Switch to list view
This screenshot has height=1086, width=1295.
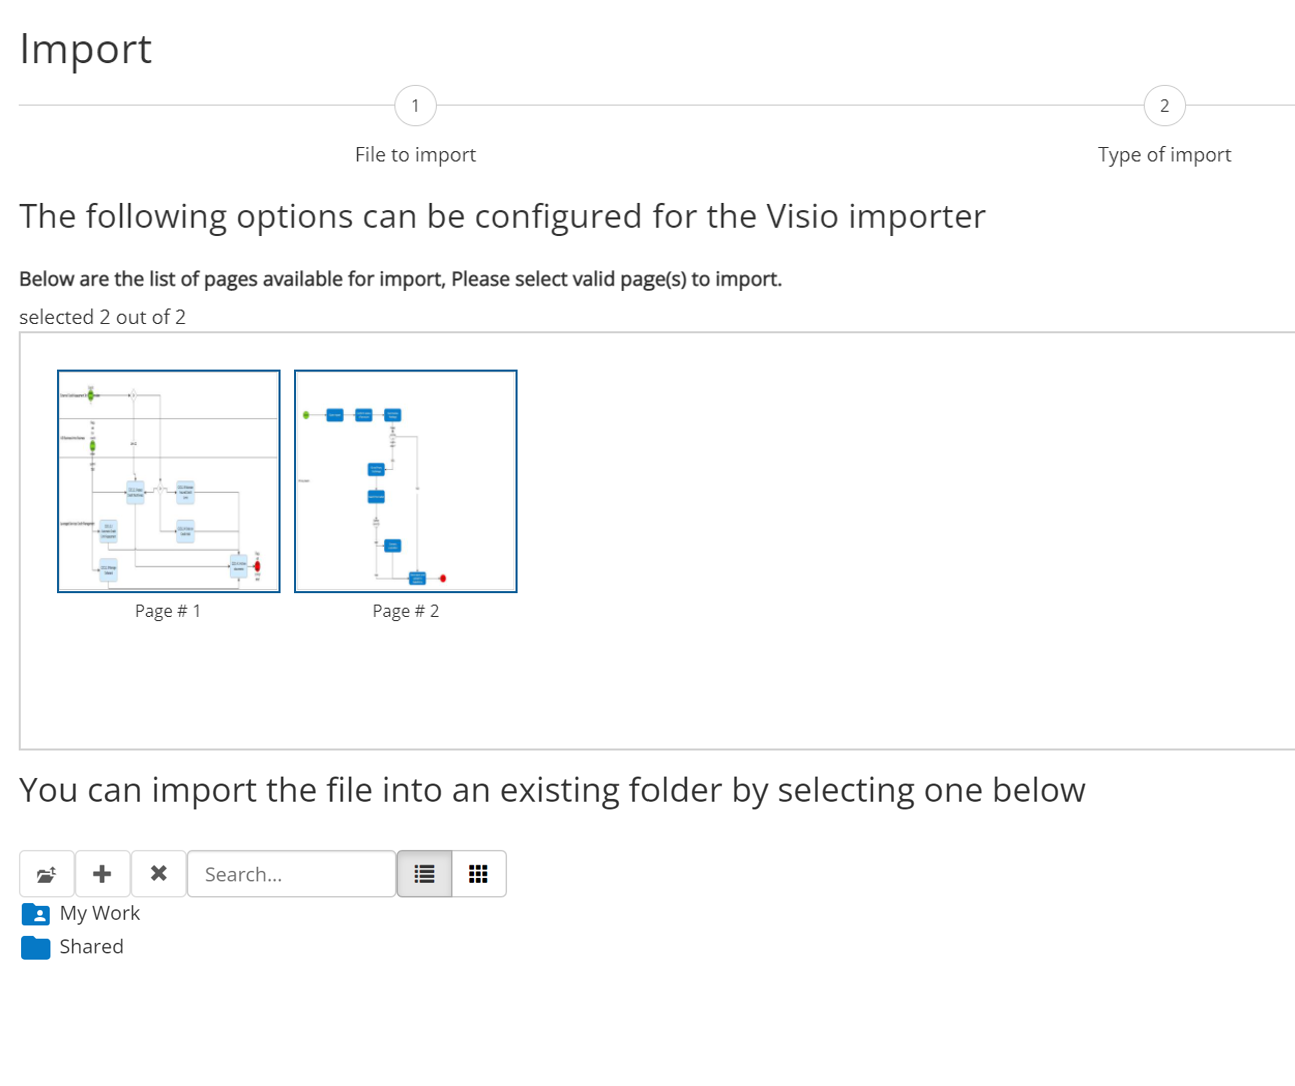[424, 874]
